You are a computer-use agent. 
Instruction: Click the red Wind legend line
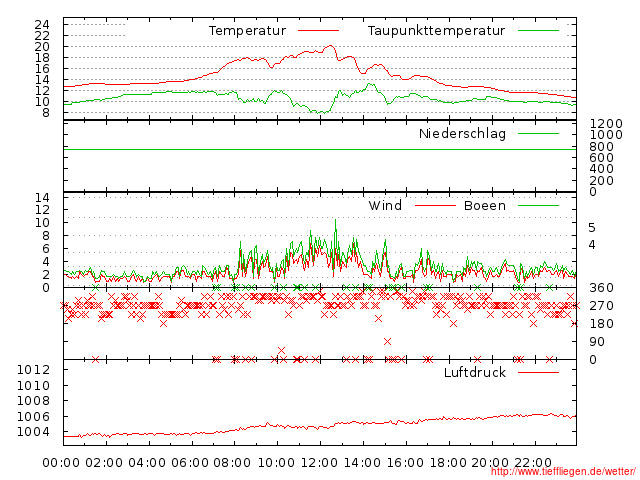435,205
